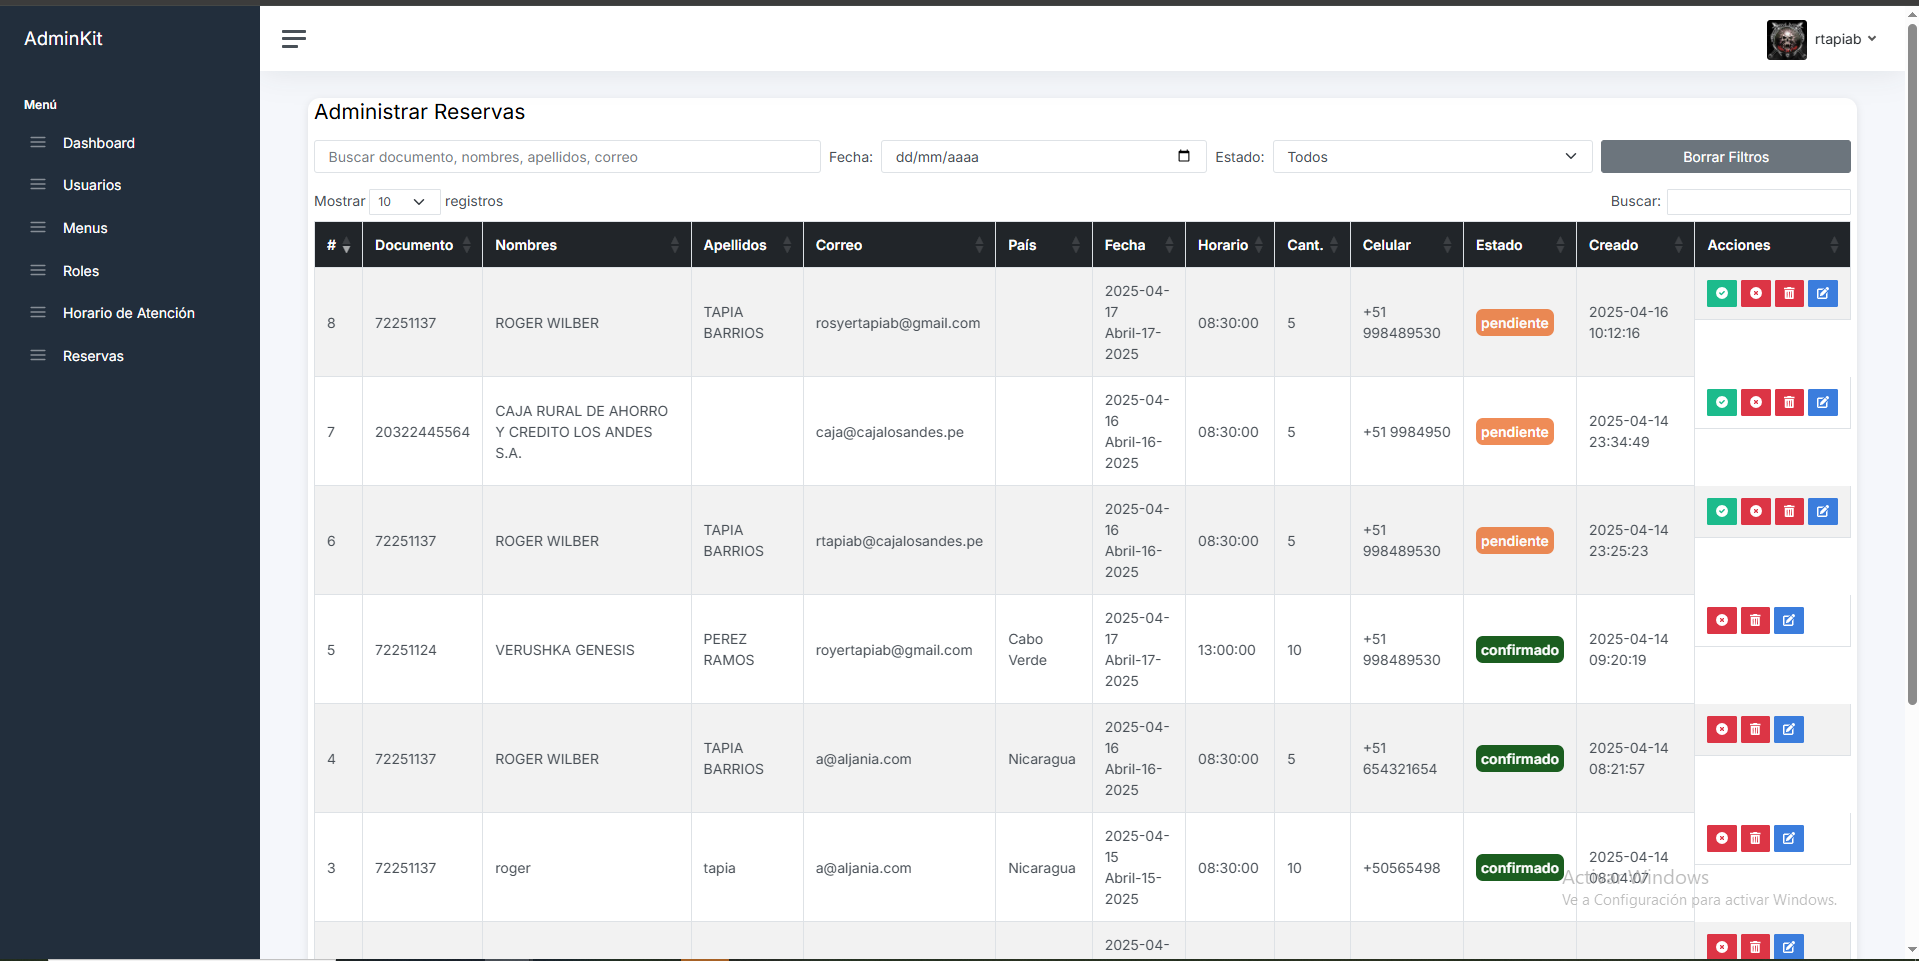The image size is (1919, 961).
Task: Confirm reservation 7 with green check icon
Action: tap(1721, 402)
